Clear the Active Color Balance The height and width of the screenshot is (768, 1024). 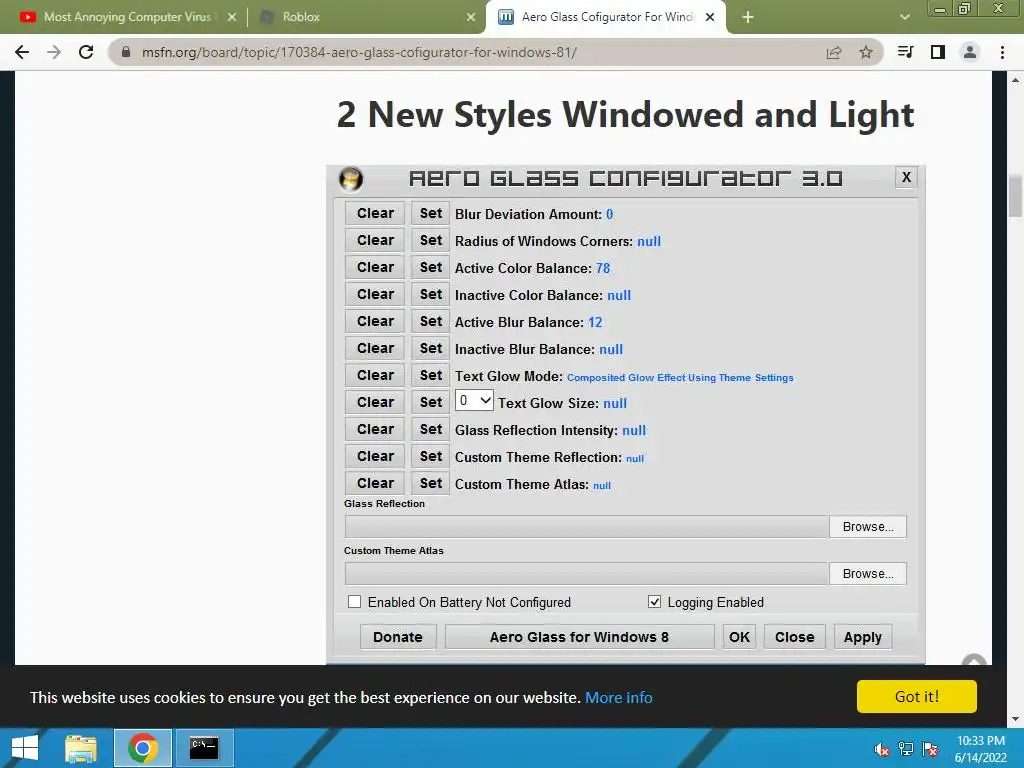pos(375,267)
